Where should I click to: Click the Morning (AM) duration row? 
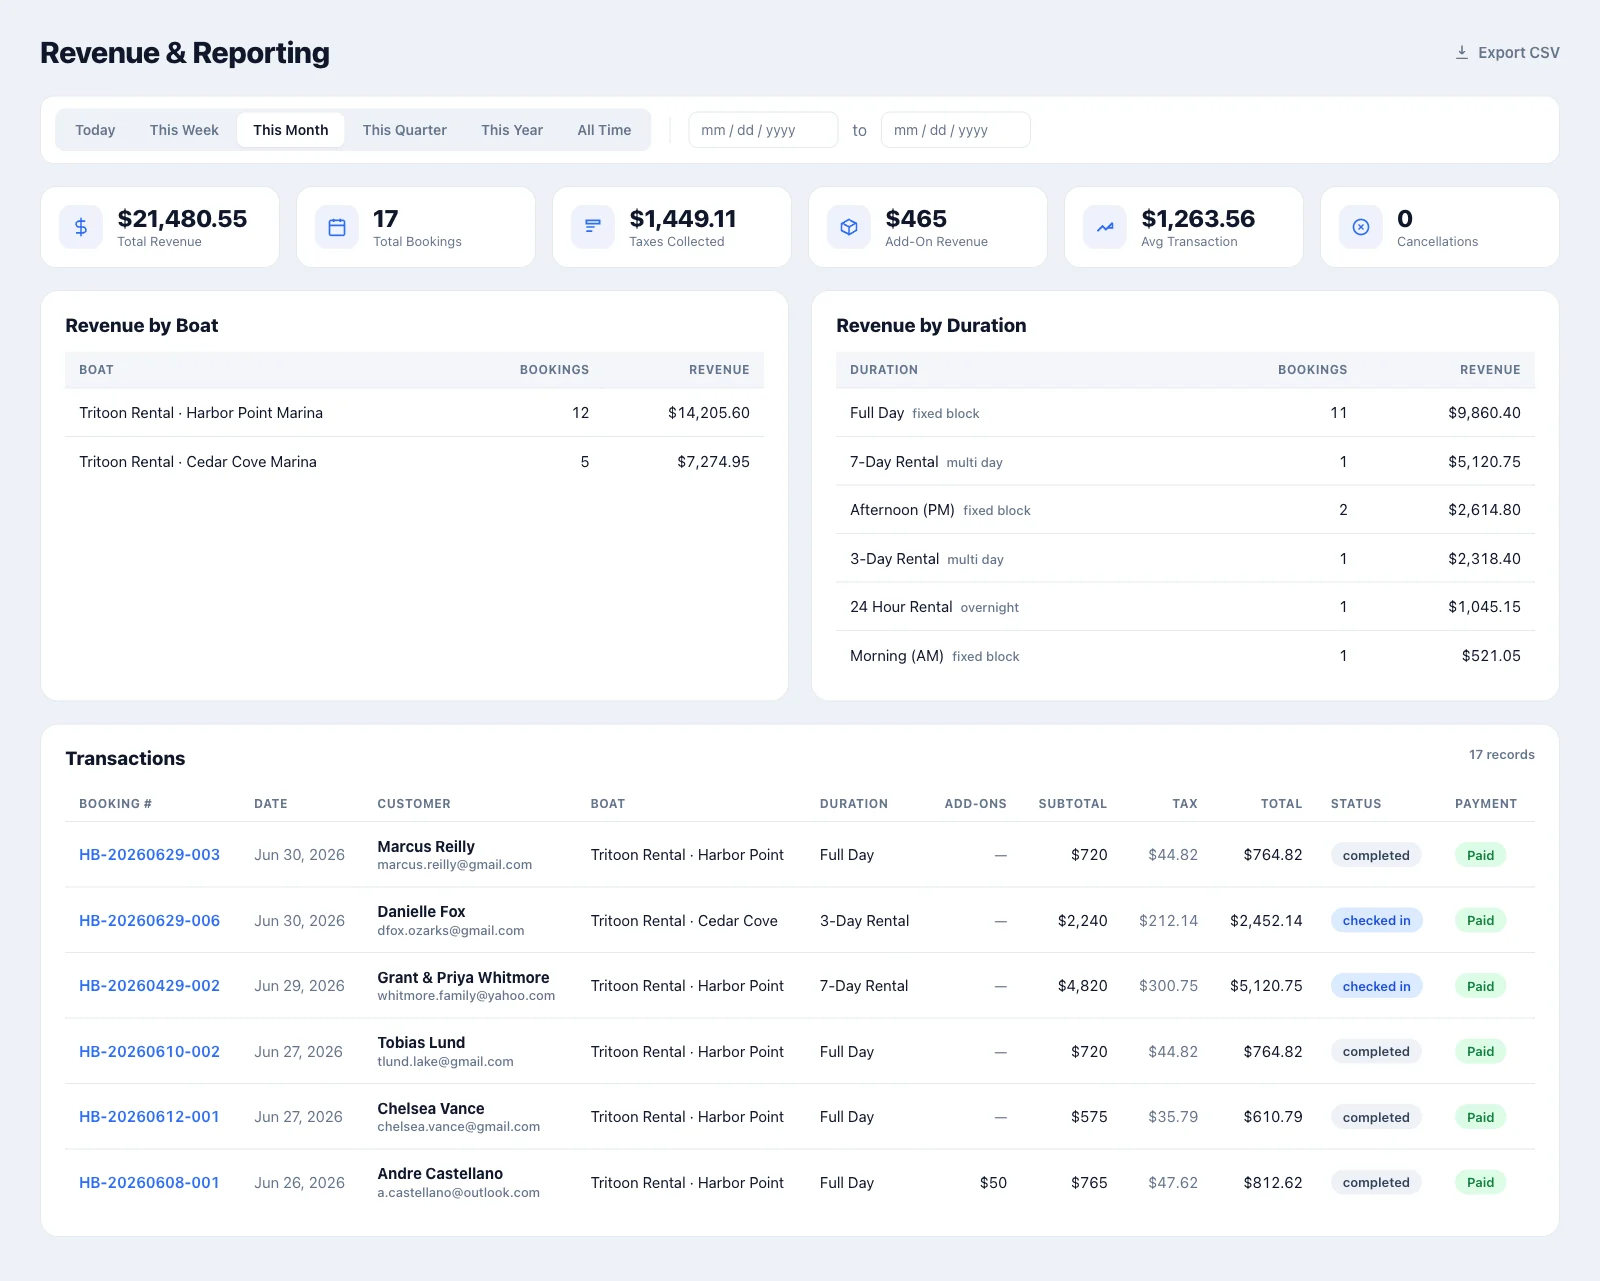1185,656
